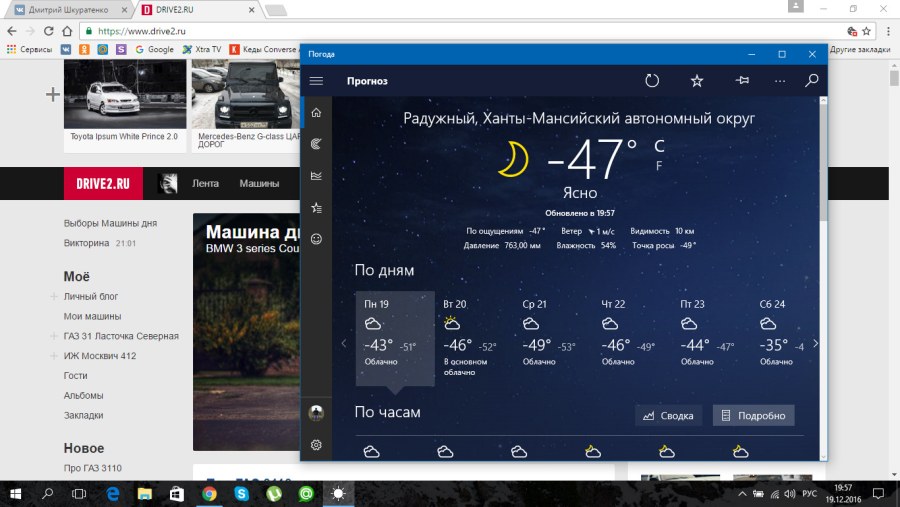900x507 pixels.
Task: Open weather search magnifier
Action: 812,81
